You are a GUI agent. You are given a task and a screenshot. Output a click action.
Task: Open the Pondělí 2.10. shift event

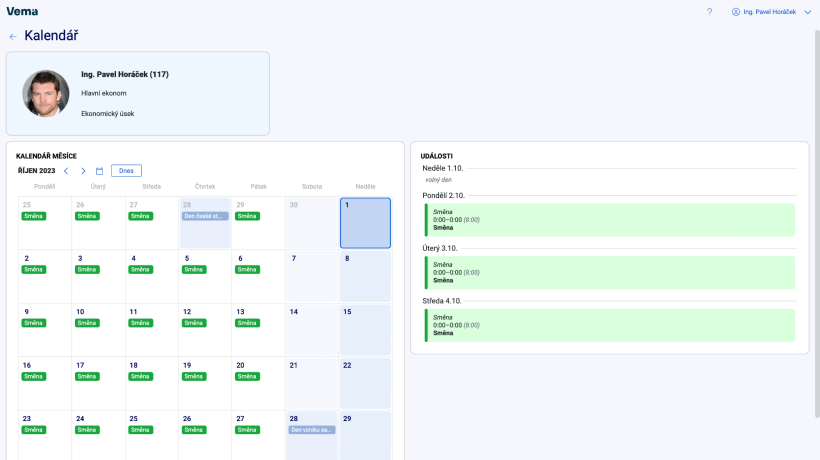coord(610,220)
